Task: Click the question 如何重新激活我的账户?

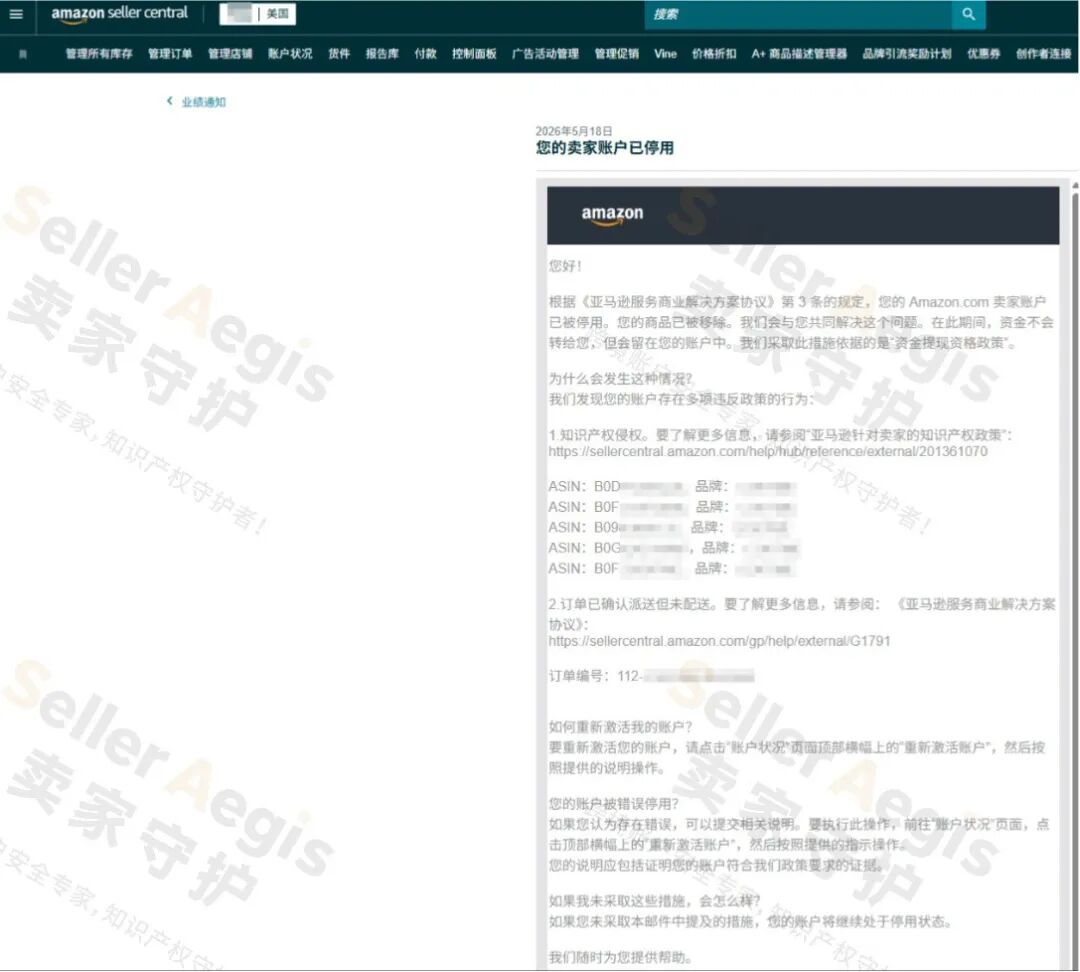Action: [x=621, y=727]
